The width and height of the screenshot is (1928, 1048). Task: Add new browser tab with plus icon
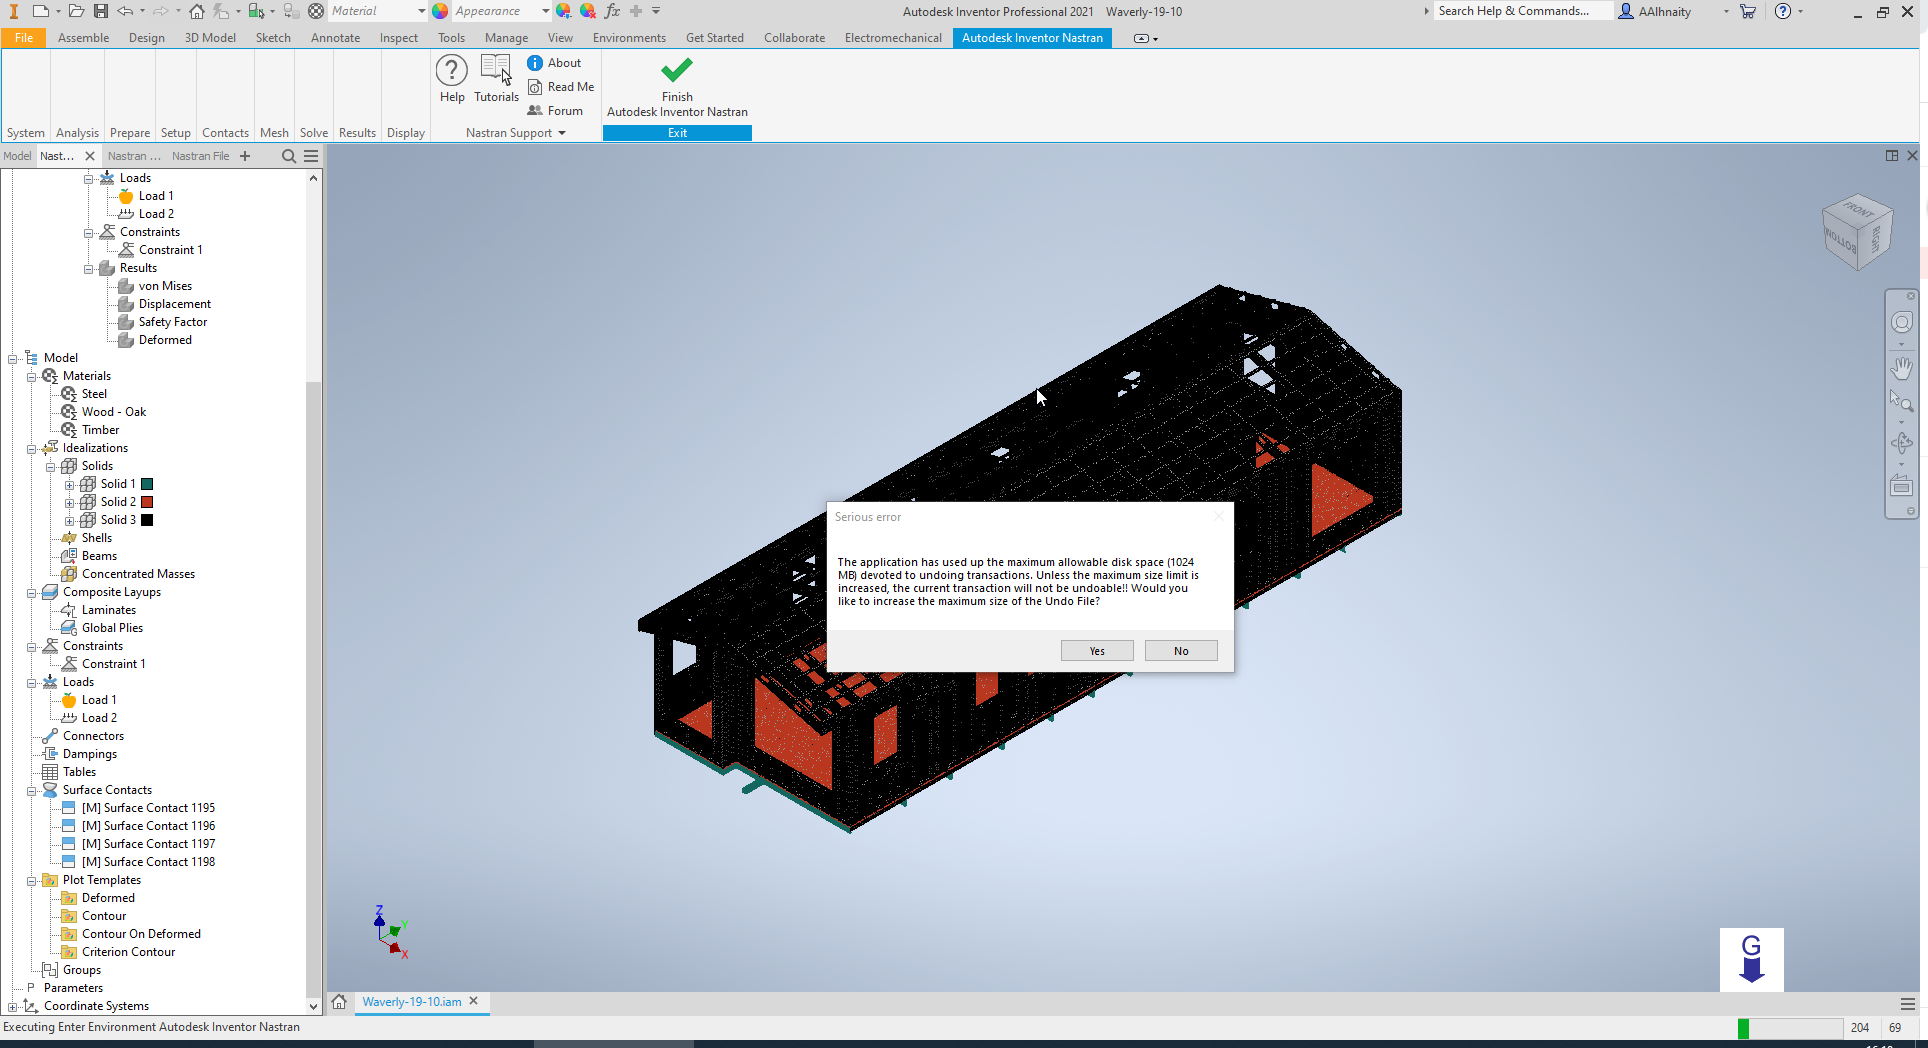[245, 156]
